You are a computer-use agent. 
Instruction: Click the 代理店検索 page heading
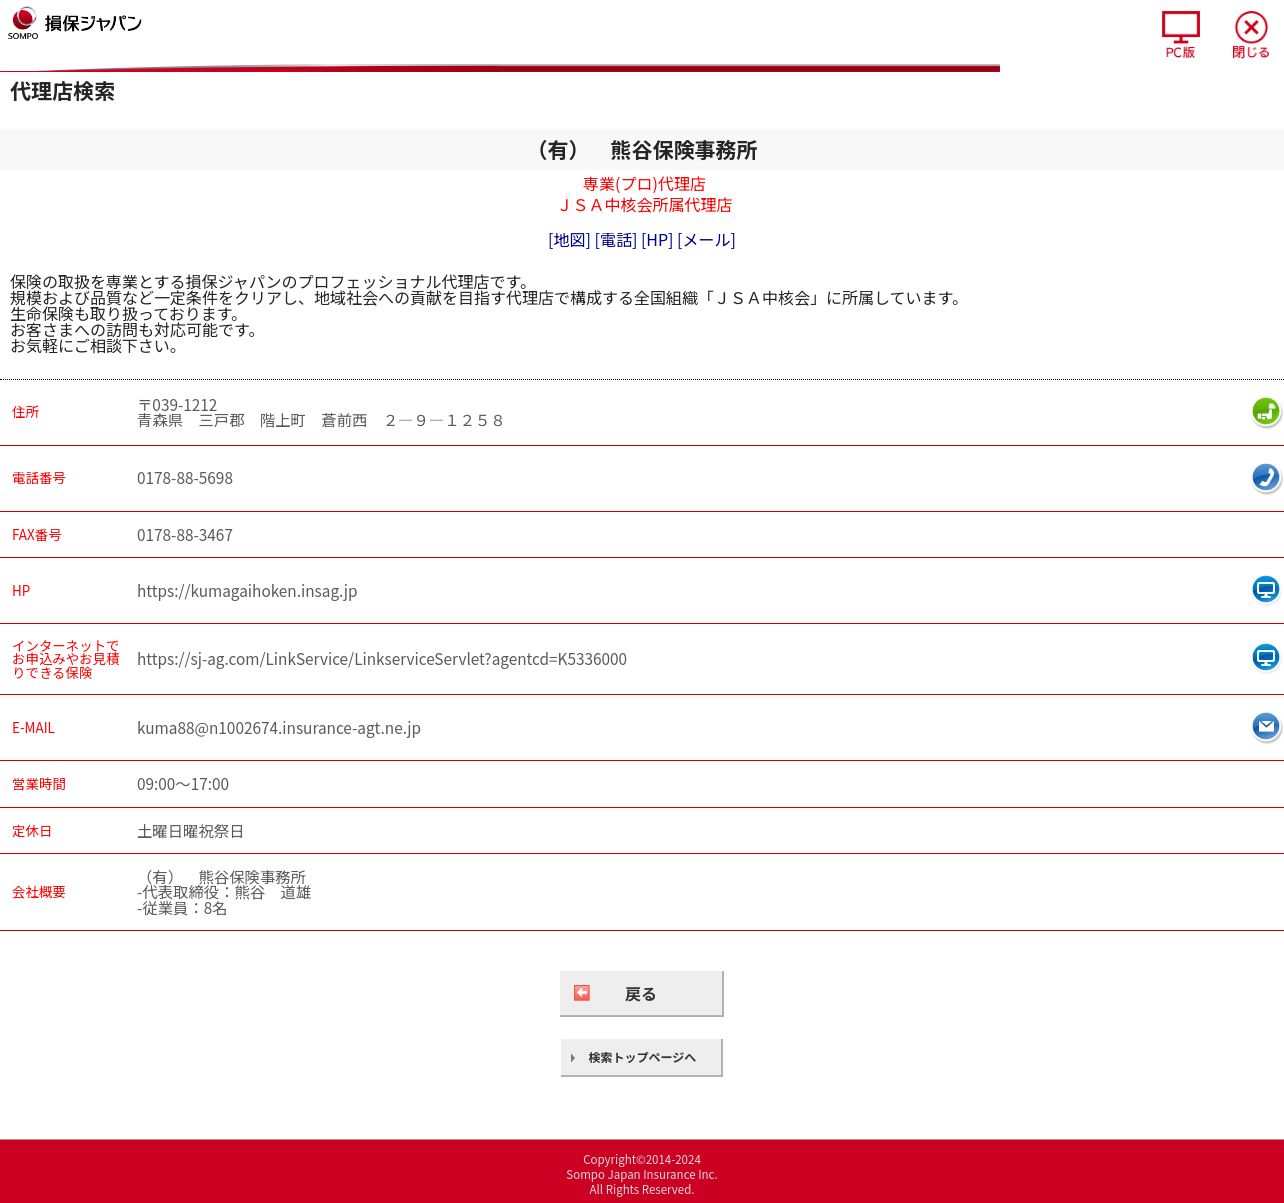coord(62,92)
